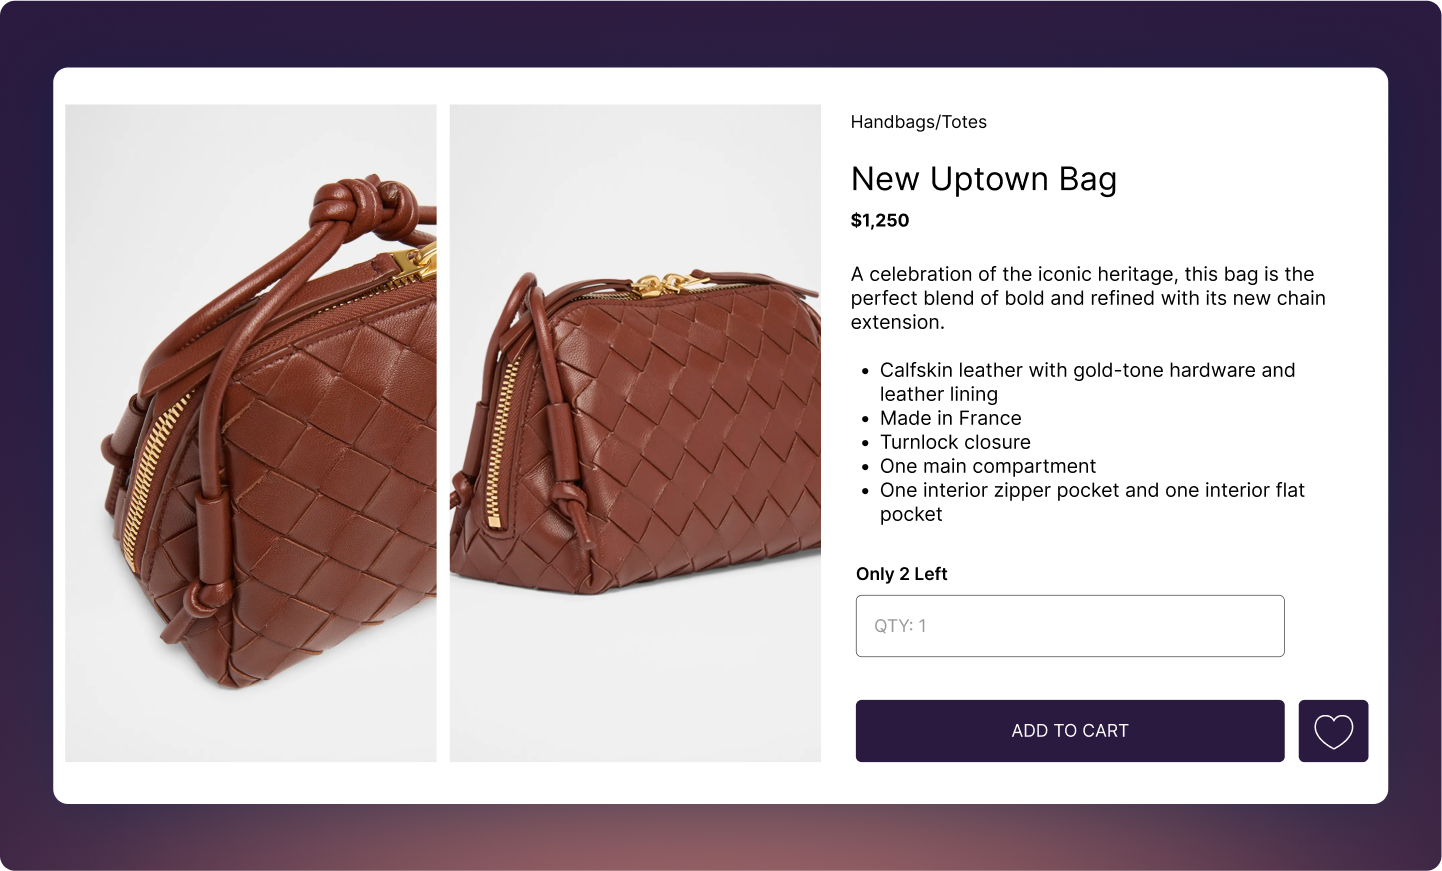Select the Totes breadcrumb segment

coord(964,122)
